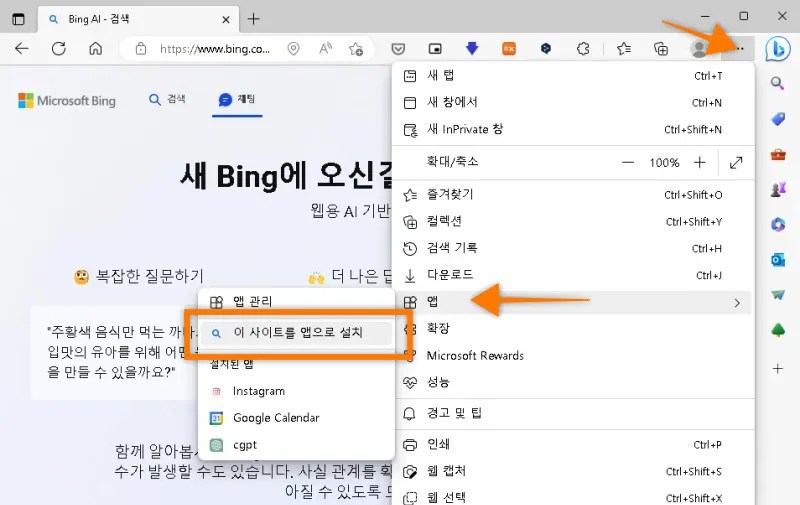The image size is (800, 505).
Task: Add a new sidebar app with plus
Action: 778,368
